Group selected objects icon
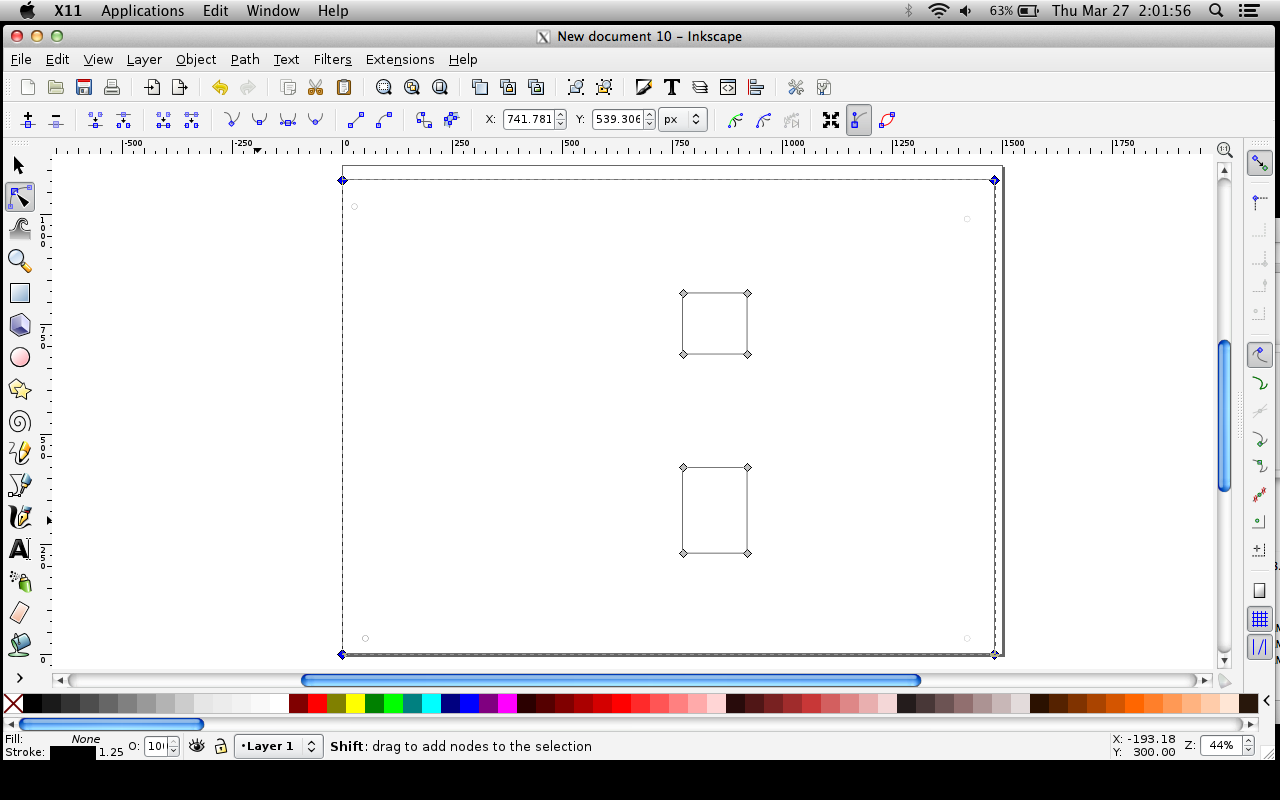Image resolution: width=1280 pixels, height=800 pixels. pyautogui.click(x=576, y=87)
